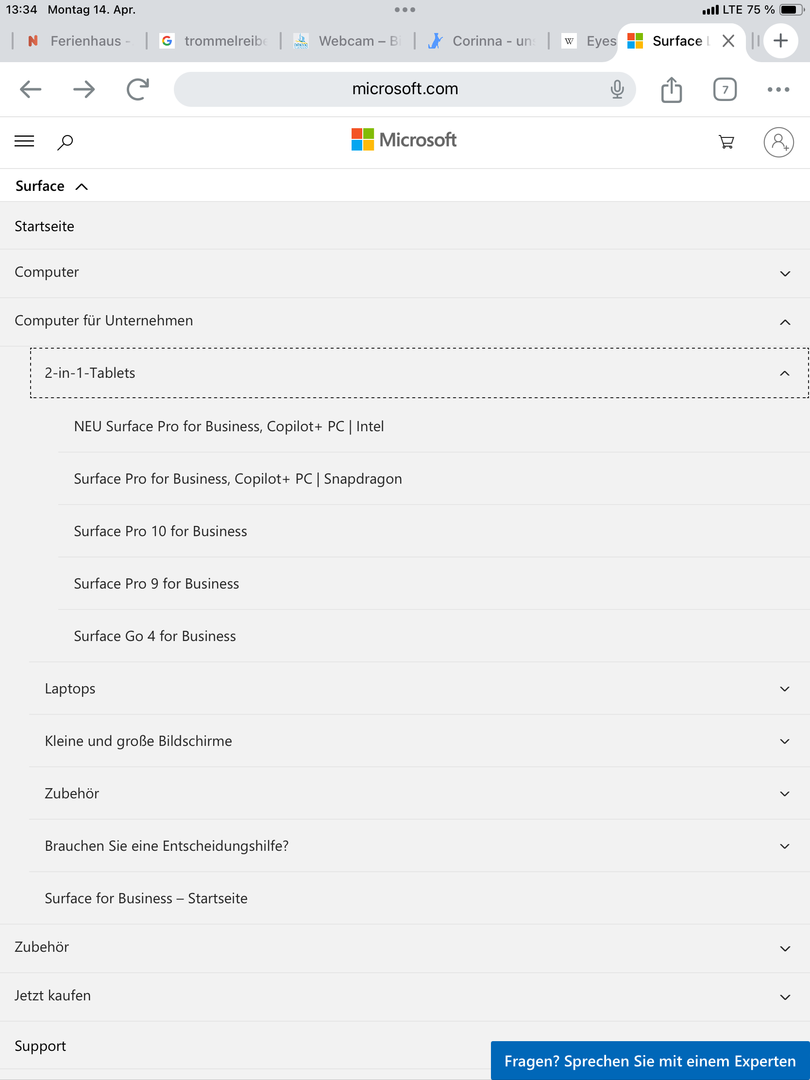Image resolution: width=810 pixels, height=1080 pixels.
Task: Open the account sign-in profile icon
Action: [778, 142]
